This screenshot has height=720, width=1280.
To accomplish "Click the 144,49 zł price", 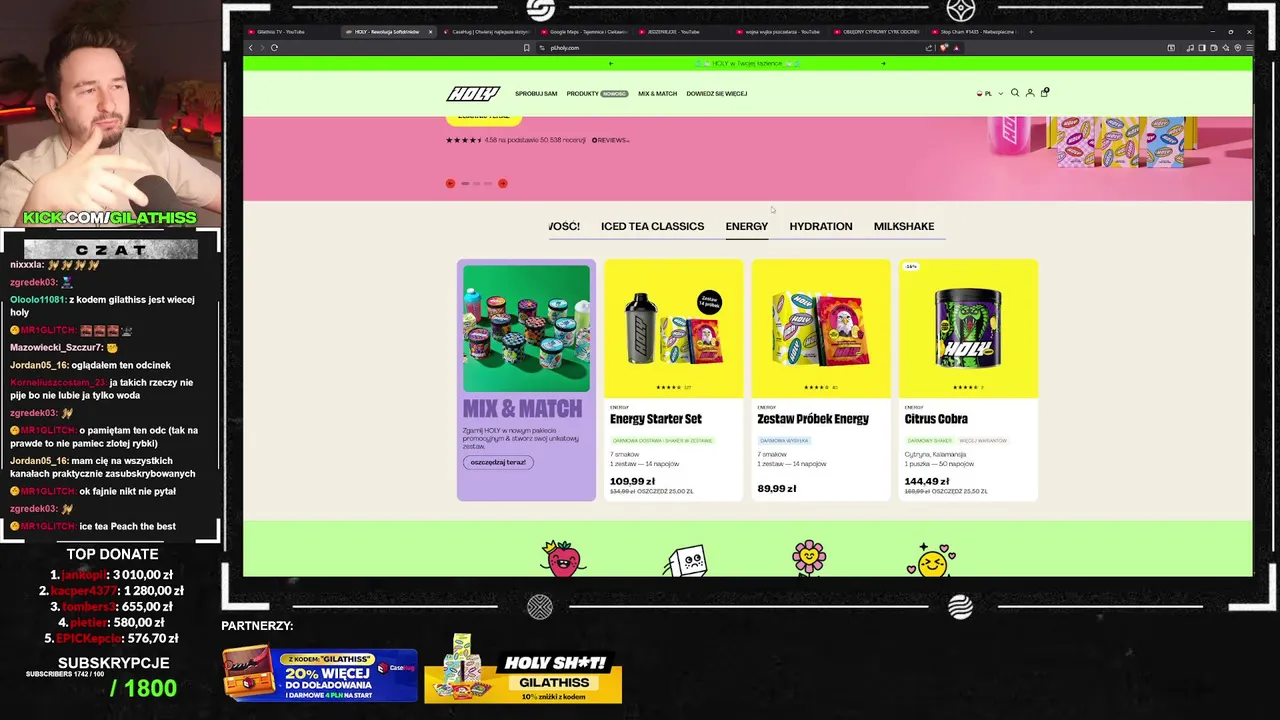I will click(x=927, y=481).
